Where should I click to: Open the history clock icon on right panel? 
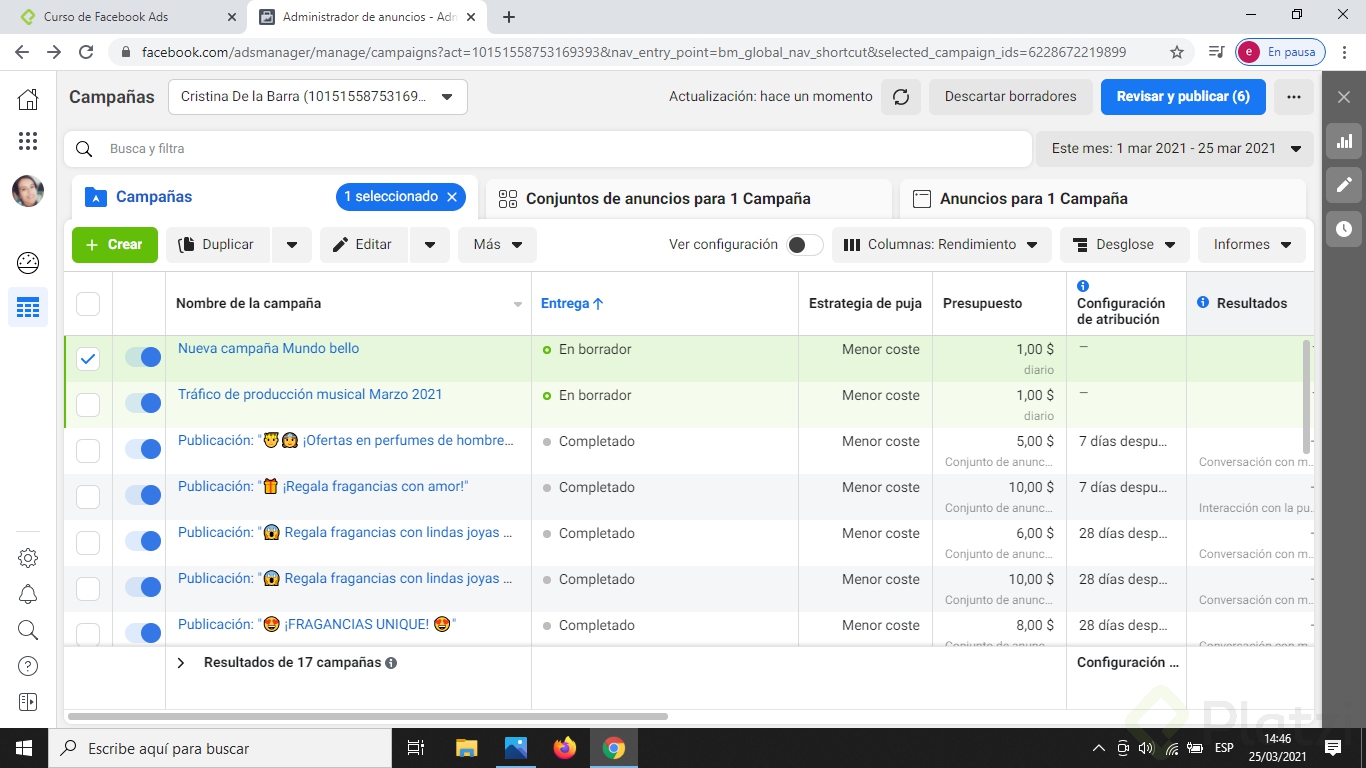coord(1344,229)
